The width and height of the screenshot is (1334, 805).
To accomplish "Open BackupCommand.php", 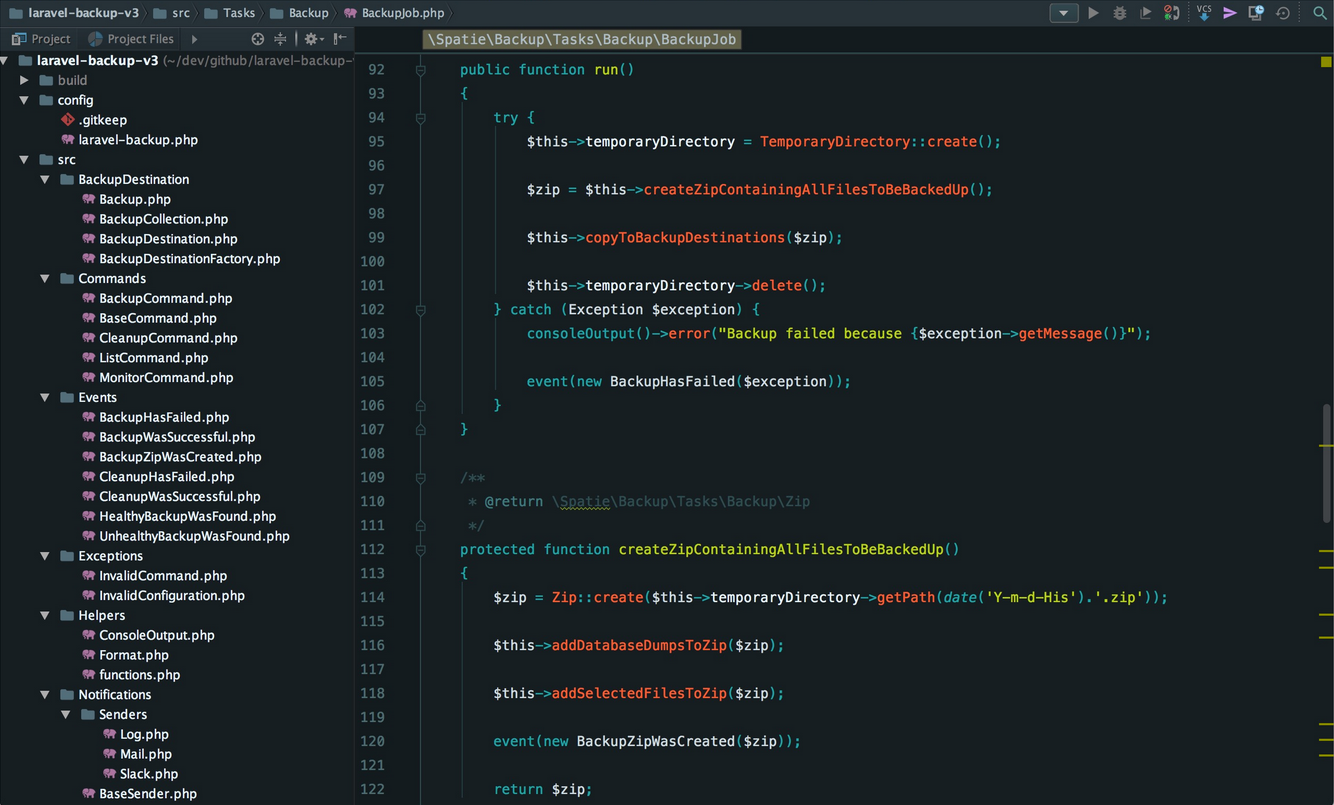I will [x=157, y=298].
